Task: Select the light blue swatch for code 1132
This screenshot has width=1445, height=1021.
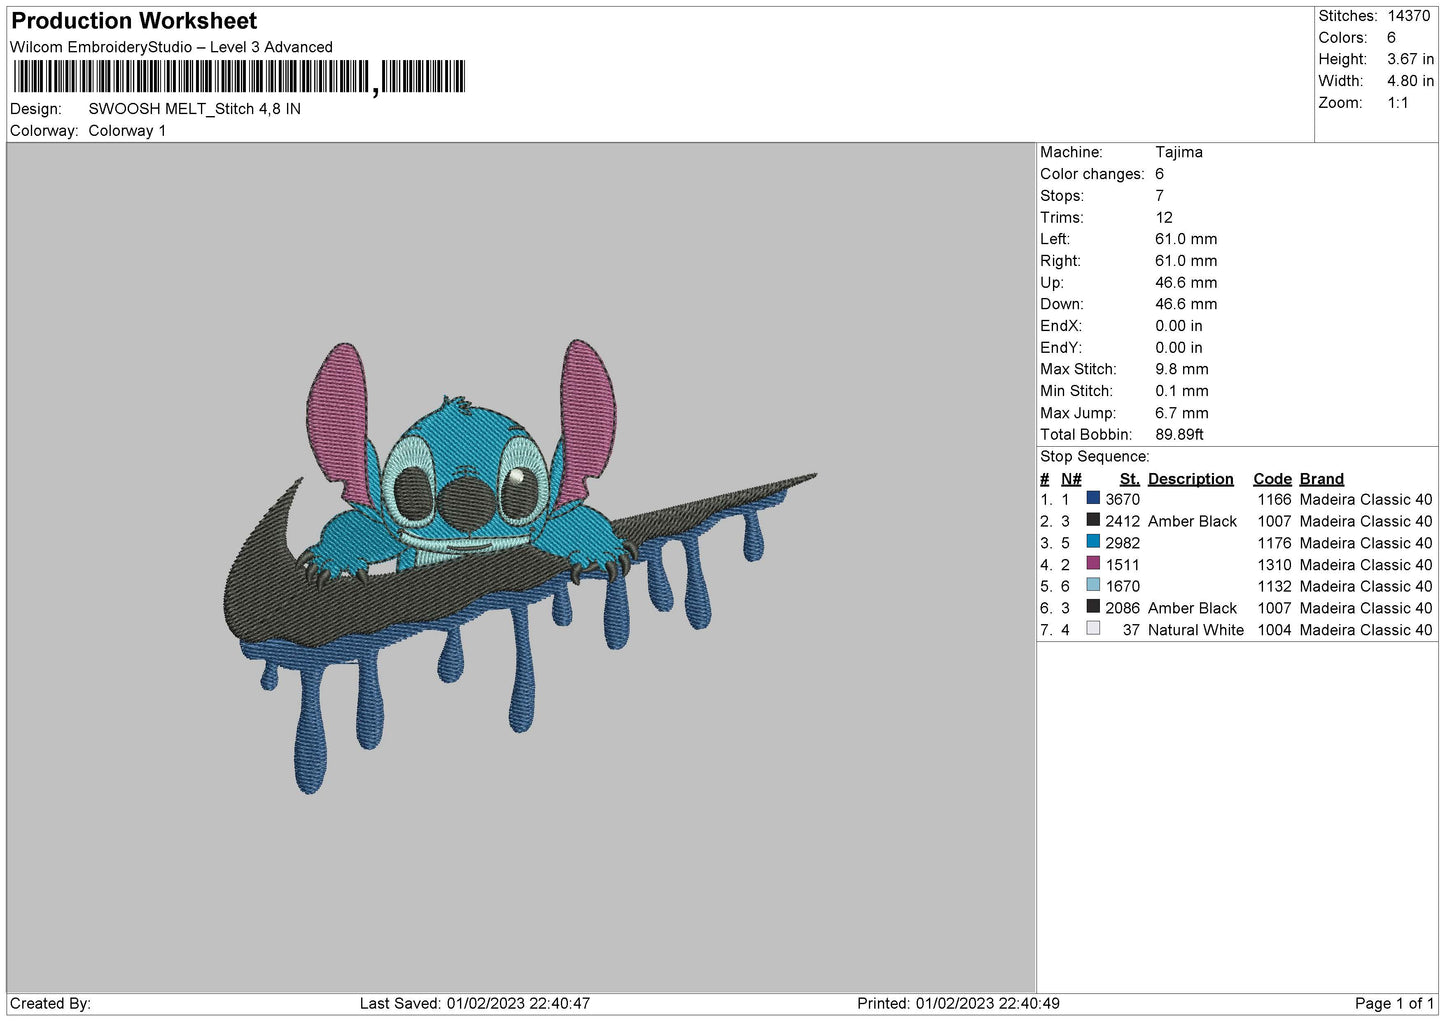Action: coord(1093,585)
